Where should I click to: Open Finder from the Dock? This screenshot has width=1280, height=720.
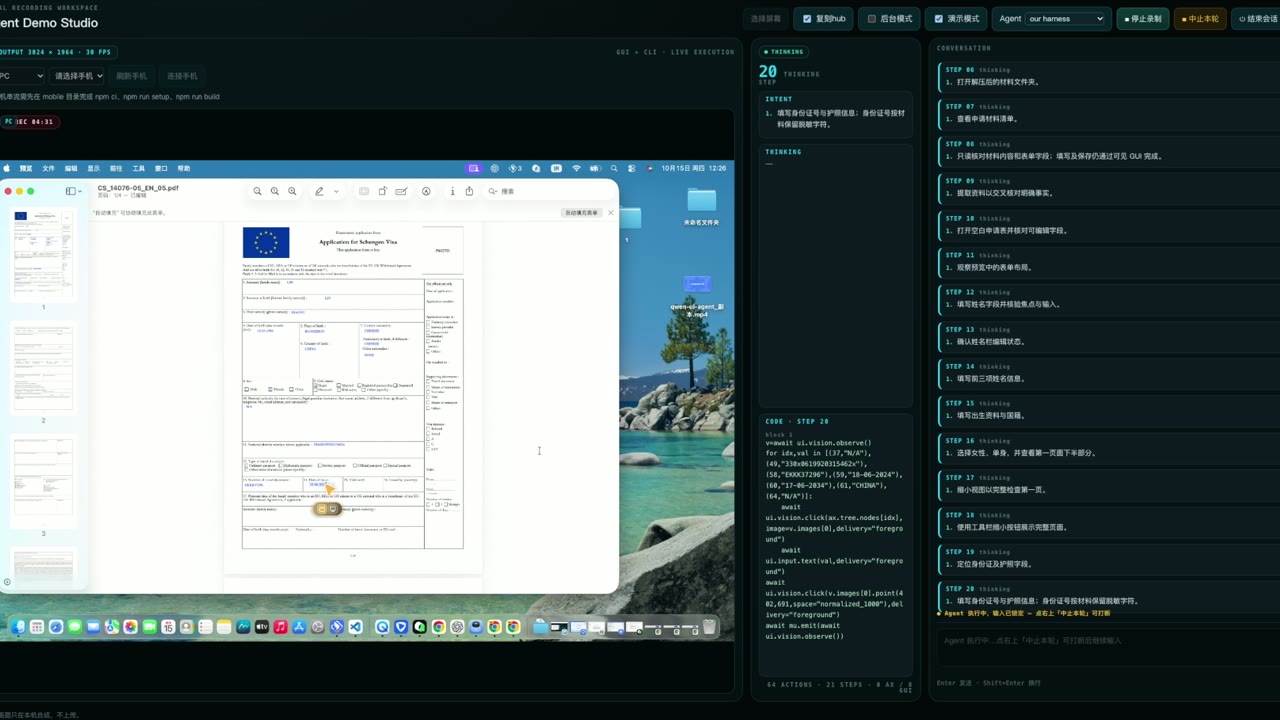click(x=18, y=627)
